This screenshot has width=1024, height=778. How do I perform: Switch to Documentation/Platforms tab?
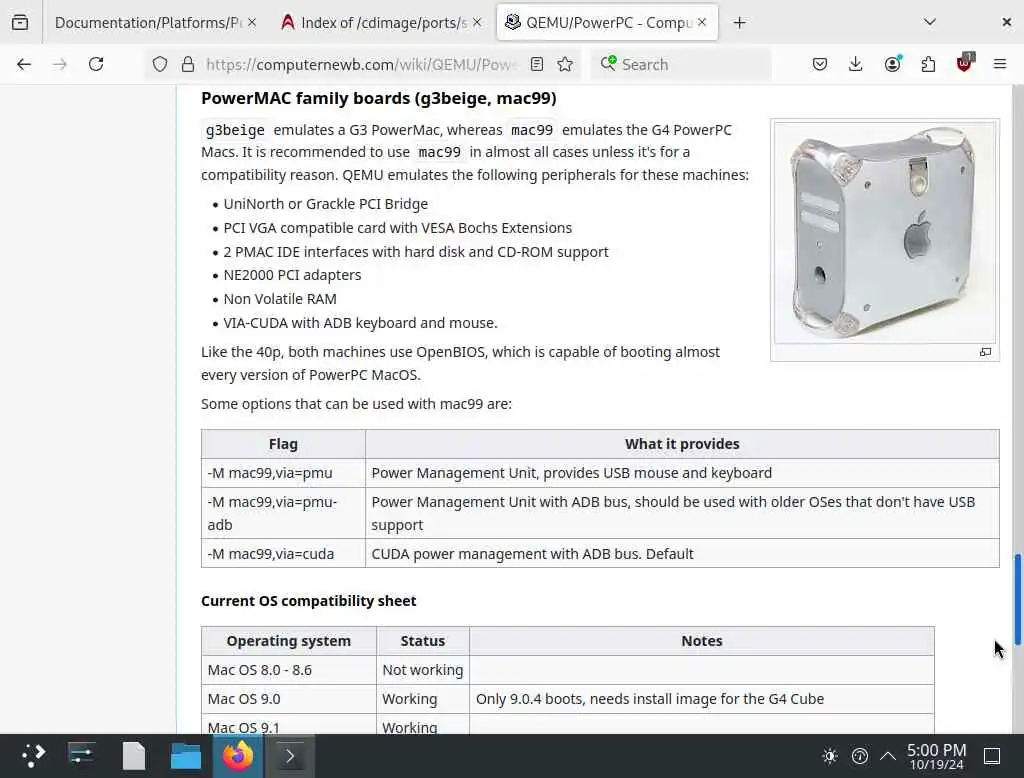pyautogui.click(x=148, y=22)
